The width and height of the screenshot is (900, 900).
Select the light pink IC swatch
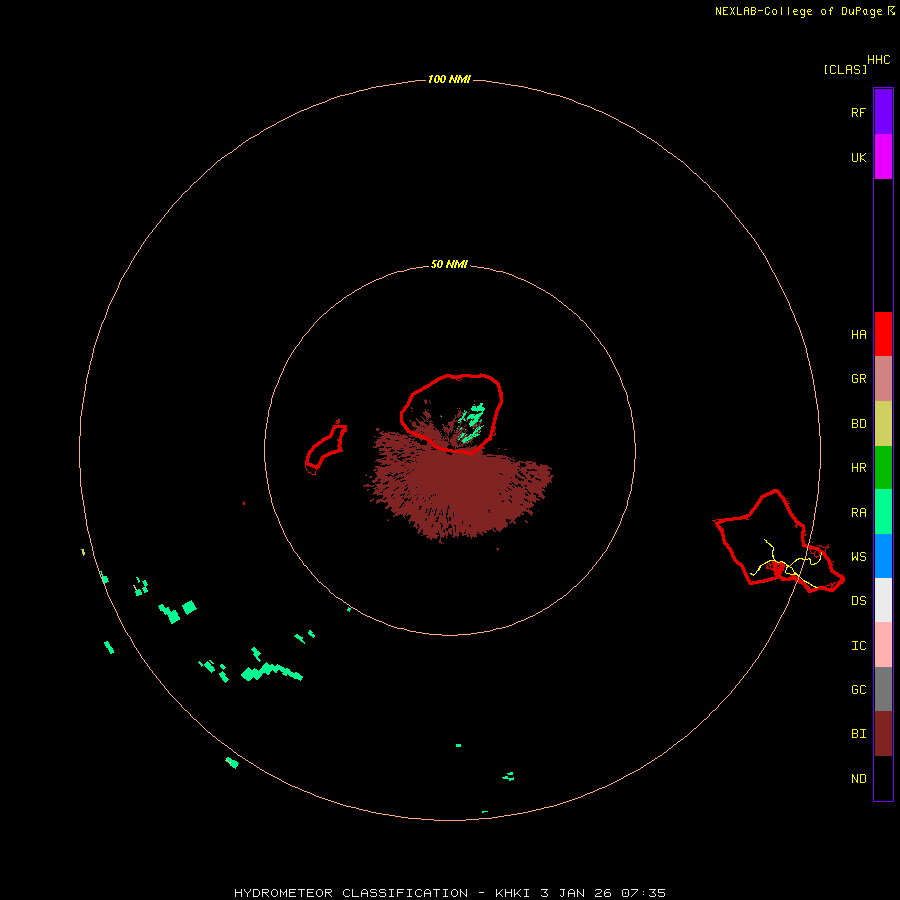coord(883,645)
